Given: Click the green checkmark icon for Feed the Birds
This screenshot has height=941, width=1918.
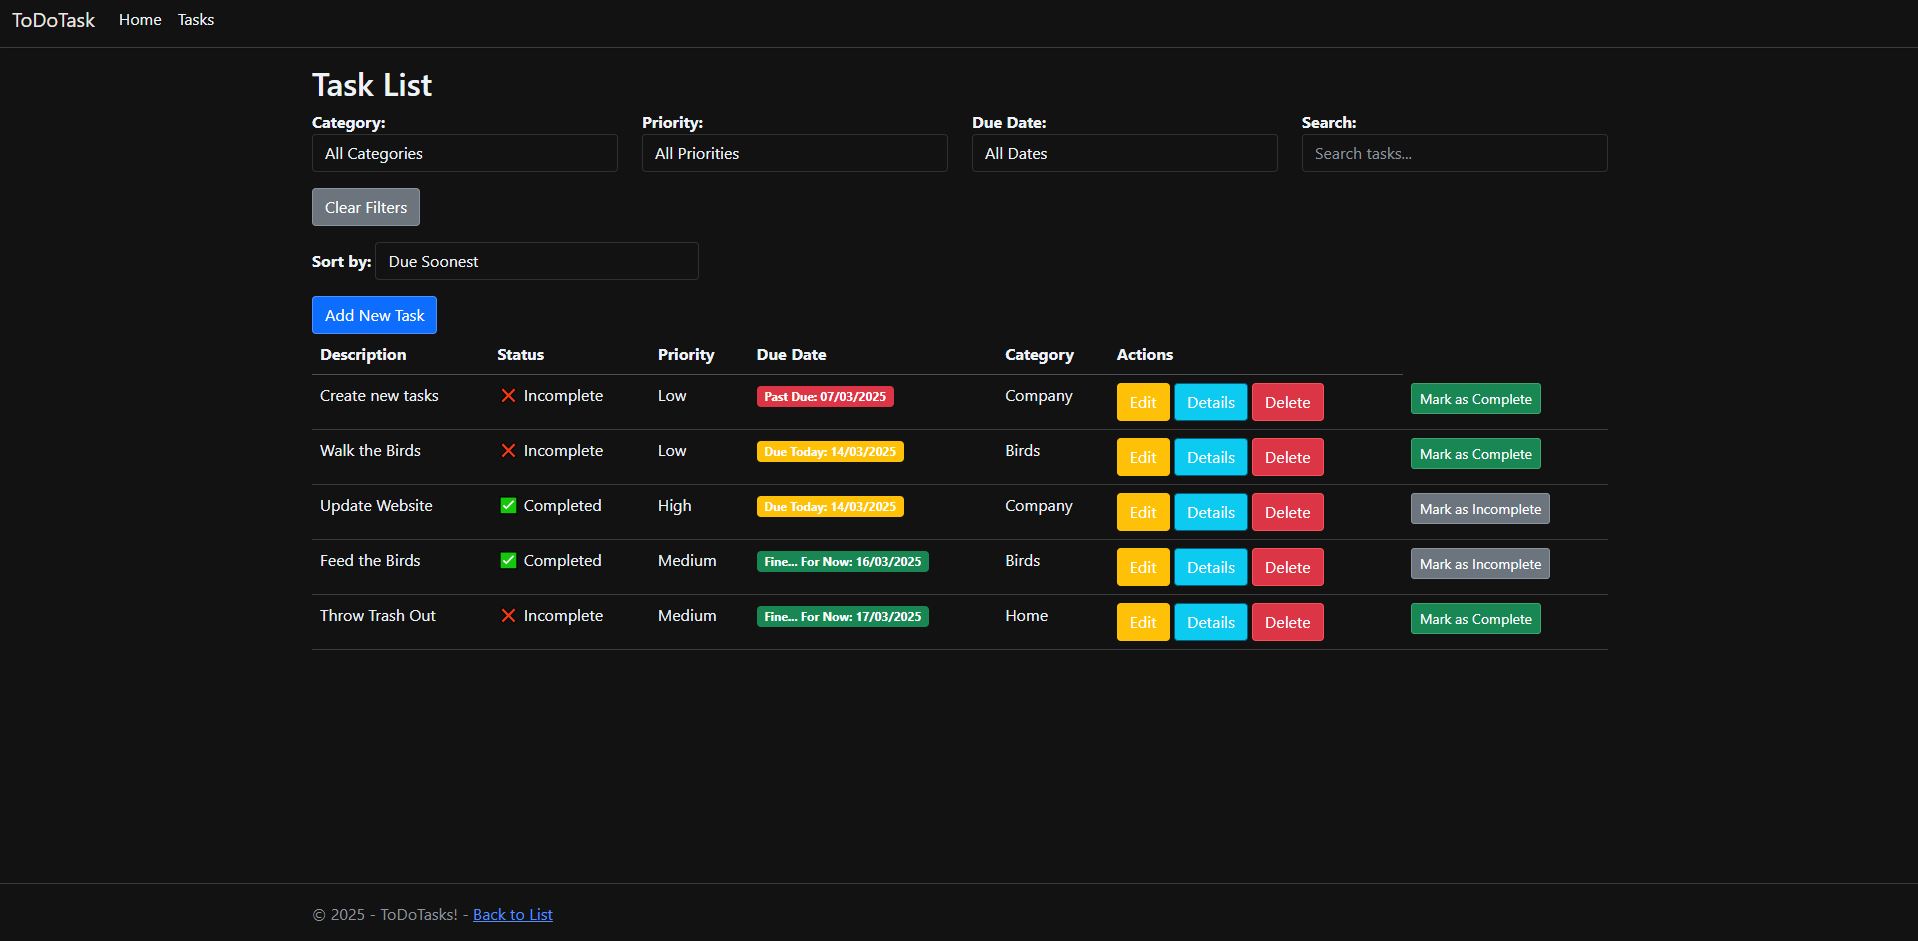Looking at the screenshot, I should coord(508,561).
